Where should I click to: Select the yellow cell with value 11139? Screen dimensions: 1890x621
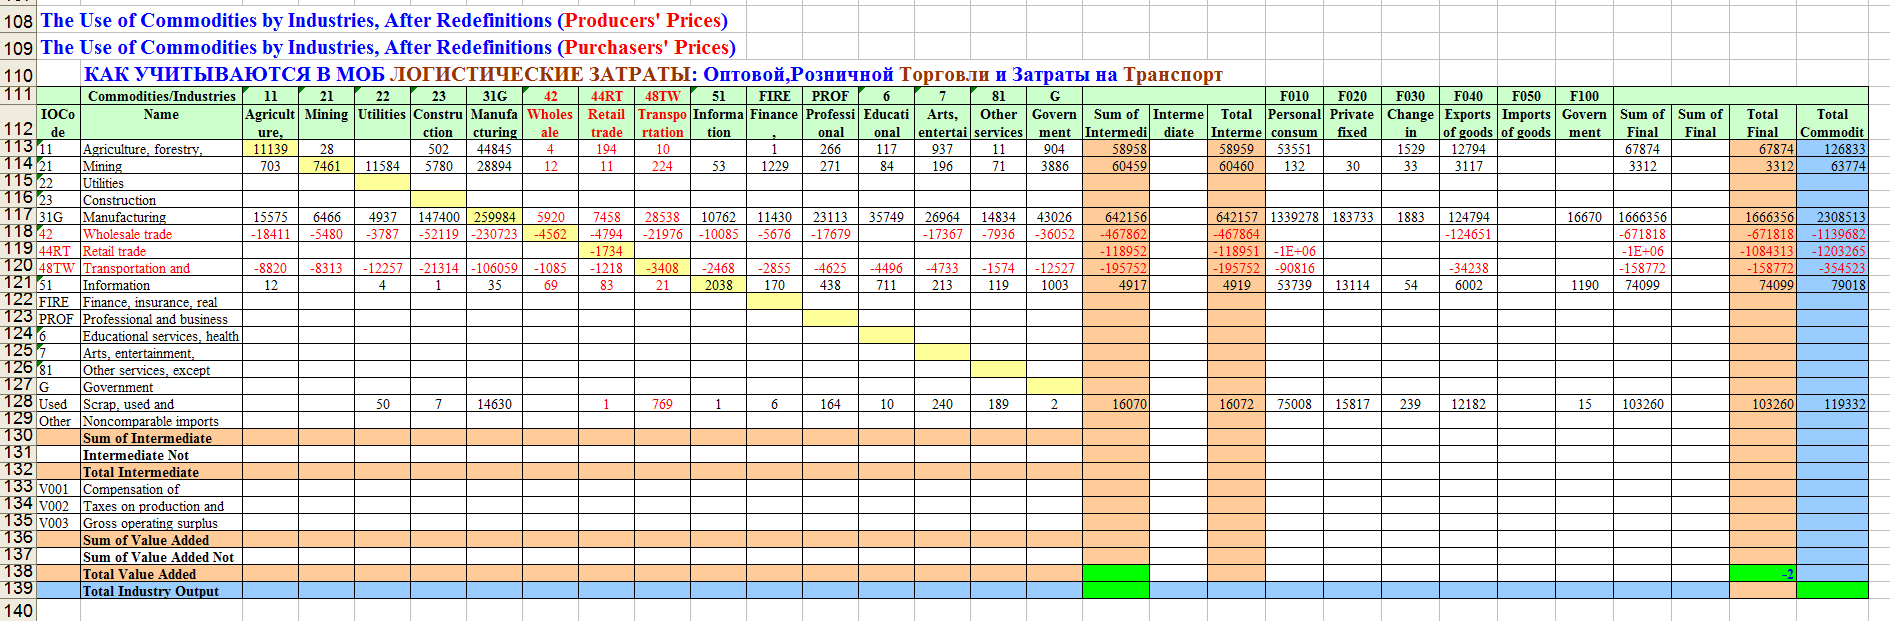270,149
